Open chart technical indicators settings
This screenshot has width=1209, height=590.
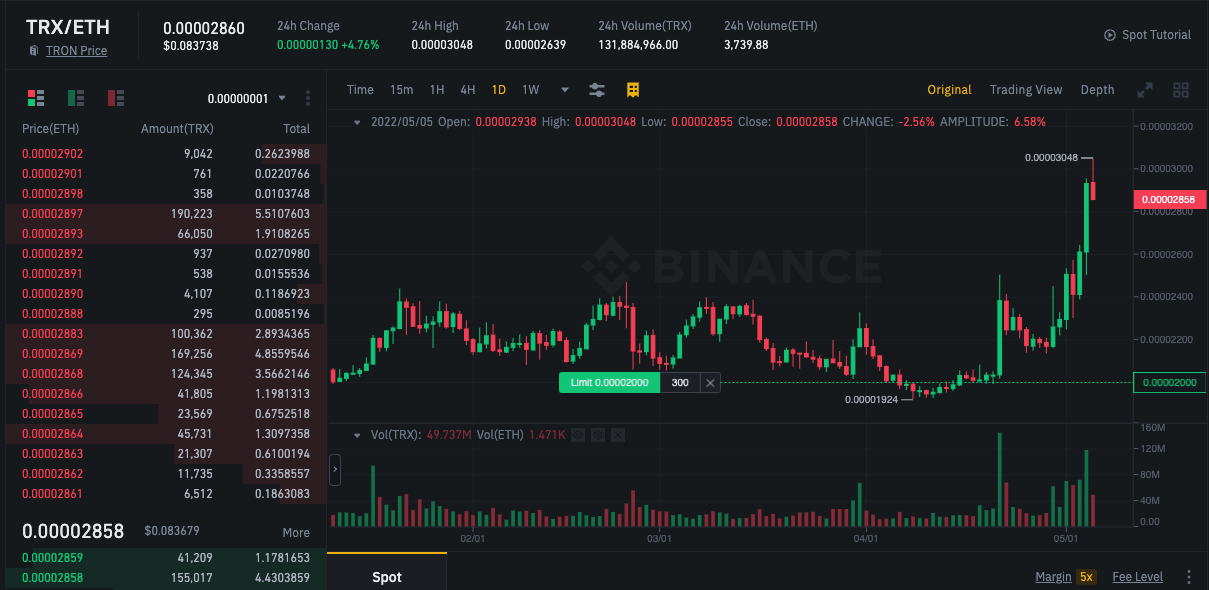point(597,90)
